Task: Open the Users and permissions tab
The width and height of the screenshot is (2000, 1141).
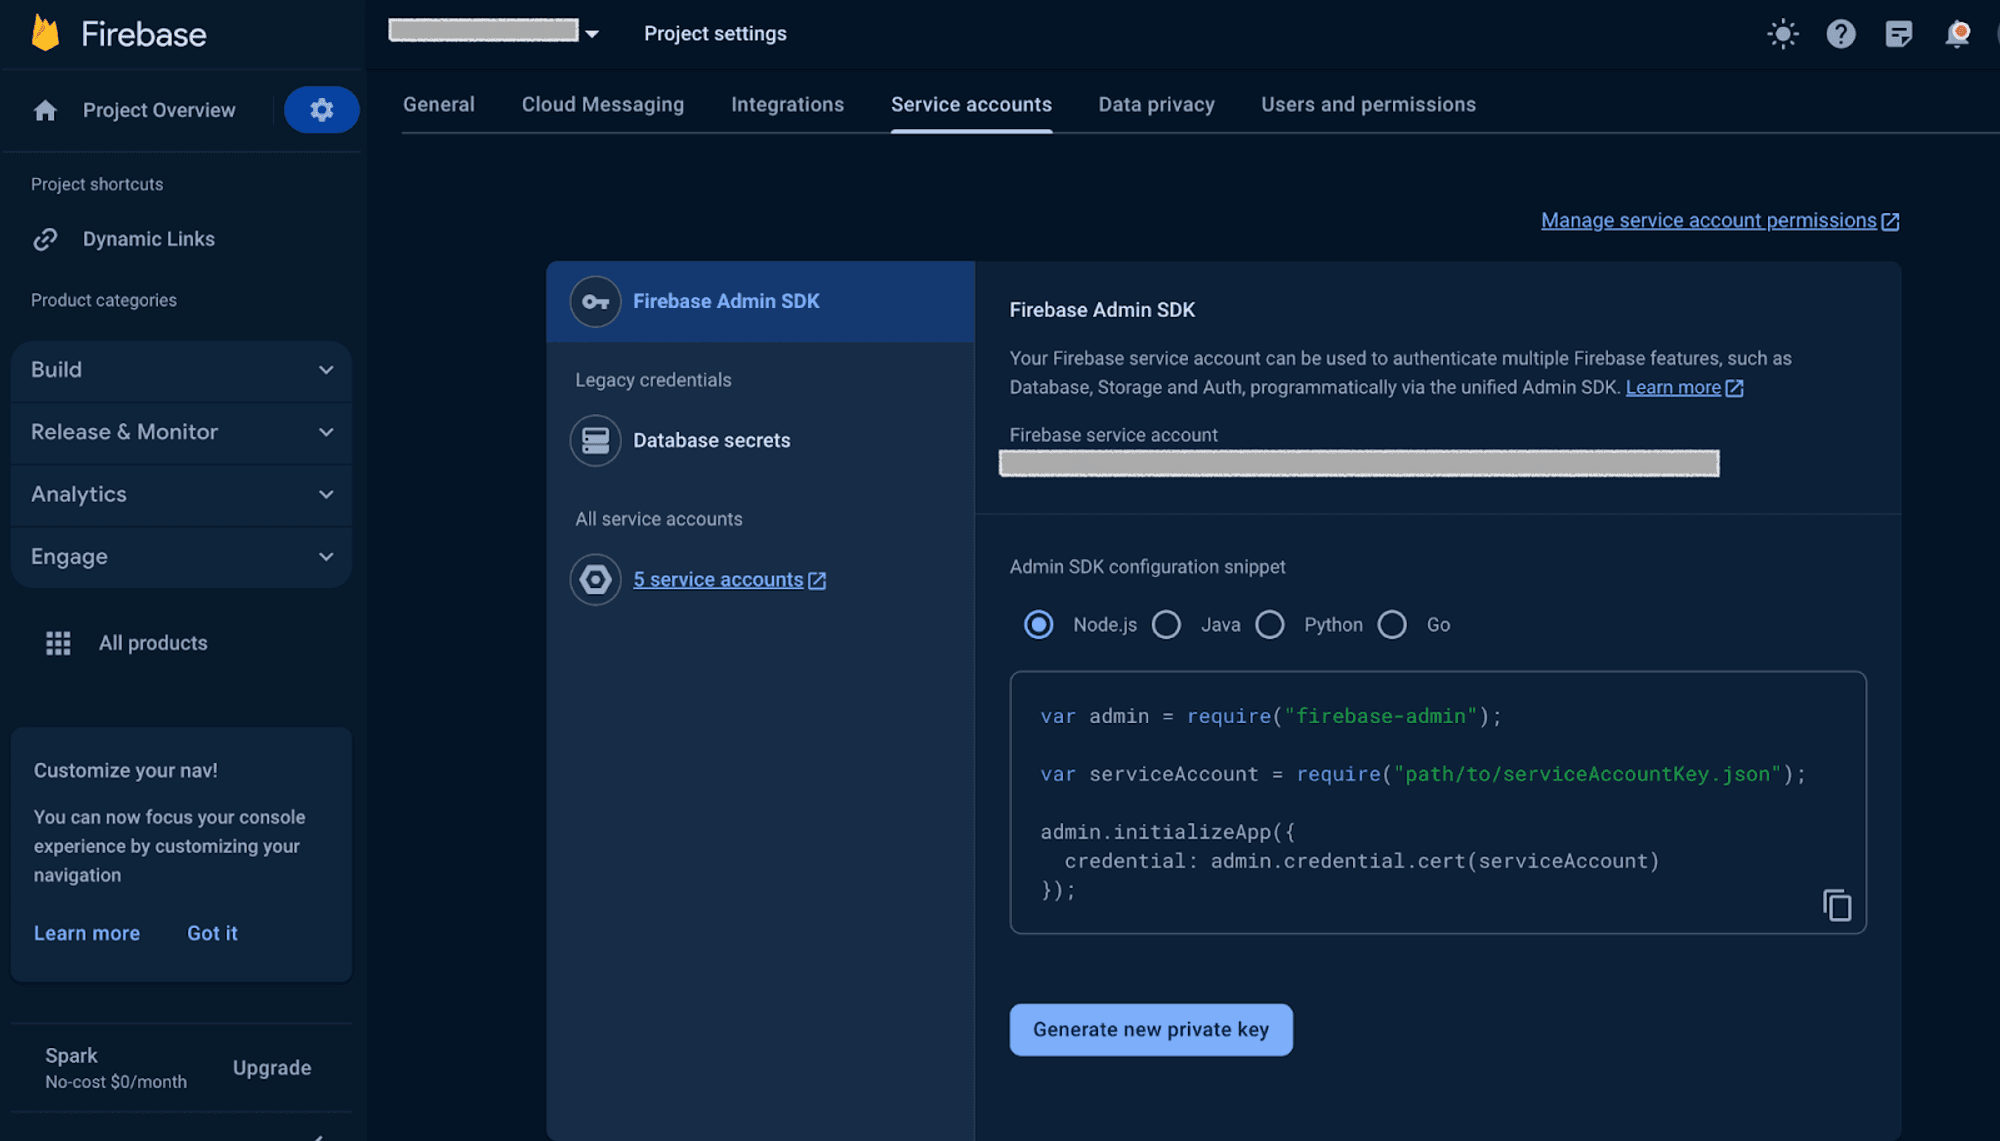Action: click(x=1368, y=104)
